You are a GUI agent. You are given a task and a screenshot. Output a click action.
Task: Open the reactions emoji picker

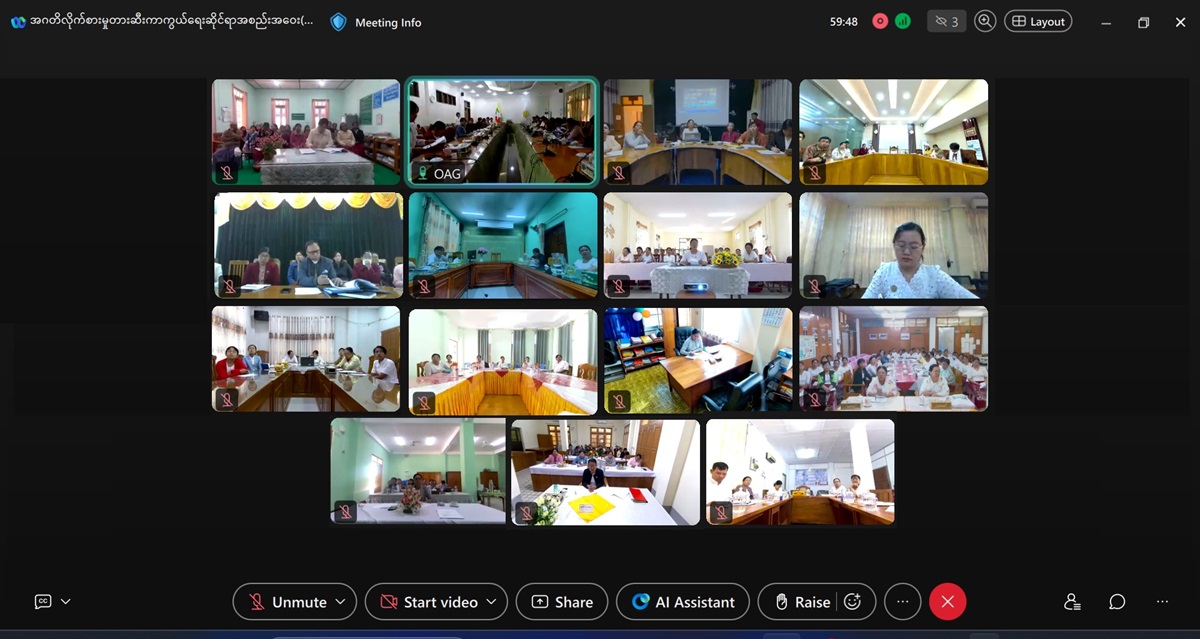[x=852, y=602]
